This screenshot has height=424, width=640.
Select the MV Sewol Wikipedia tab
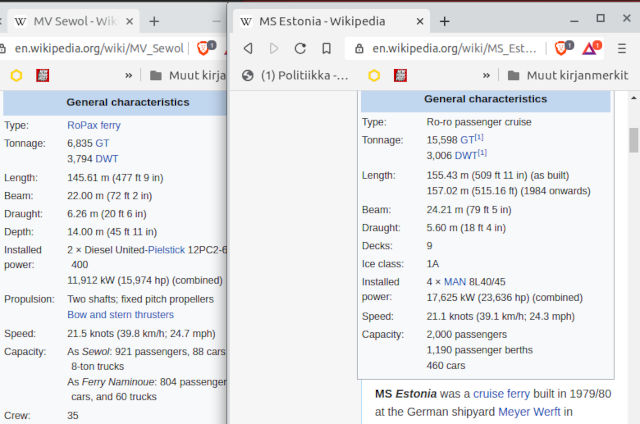(x=73, y=21)
